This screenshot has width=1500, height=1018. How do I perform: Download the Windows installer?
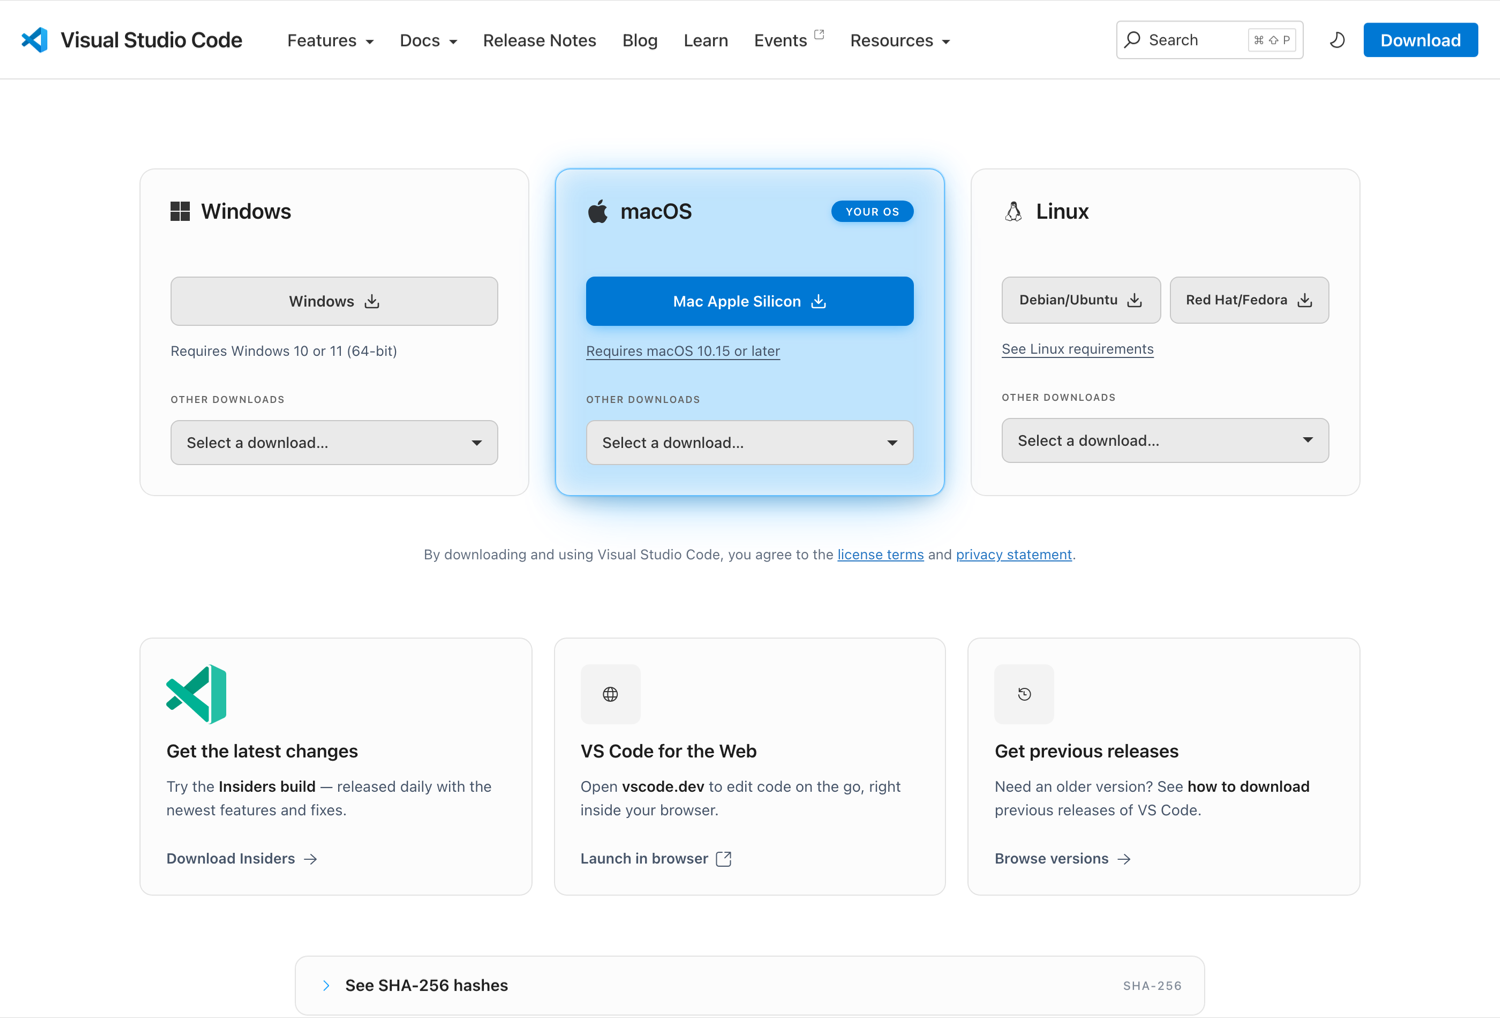coord(334,301)
